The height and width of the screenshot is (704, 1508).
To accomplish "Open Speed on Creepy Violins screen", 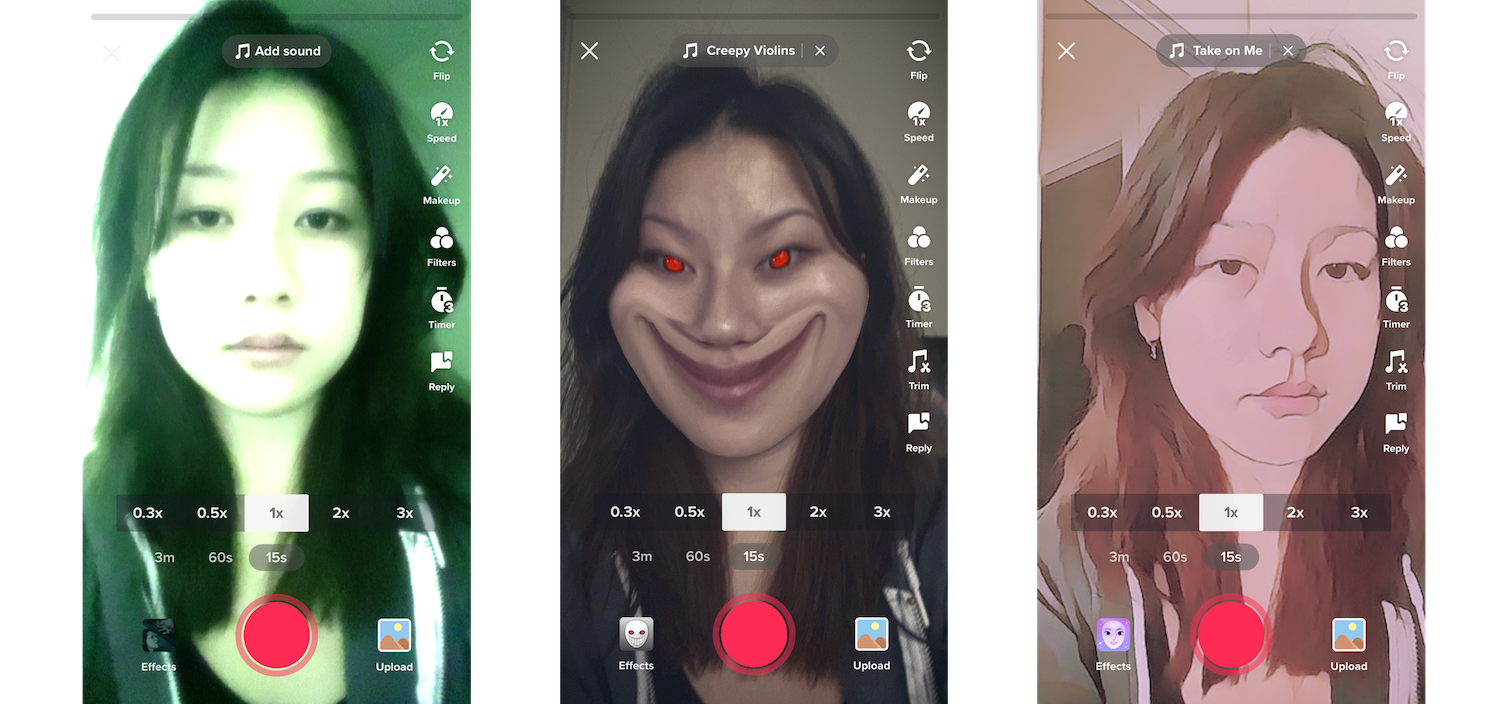I will (x=918, y=113).
